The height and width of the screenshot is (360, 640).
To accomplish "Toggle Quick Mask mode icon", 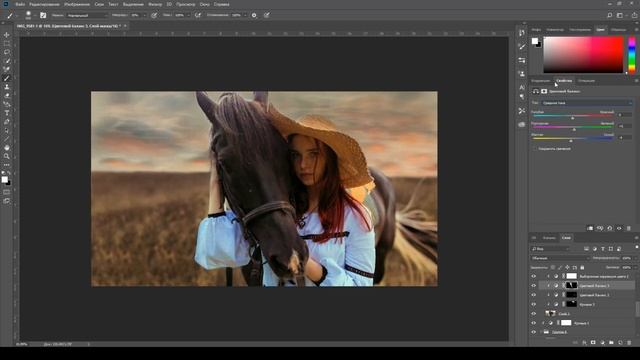I will coord(7,192).
